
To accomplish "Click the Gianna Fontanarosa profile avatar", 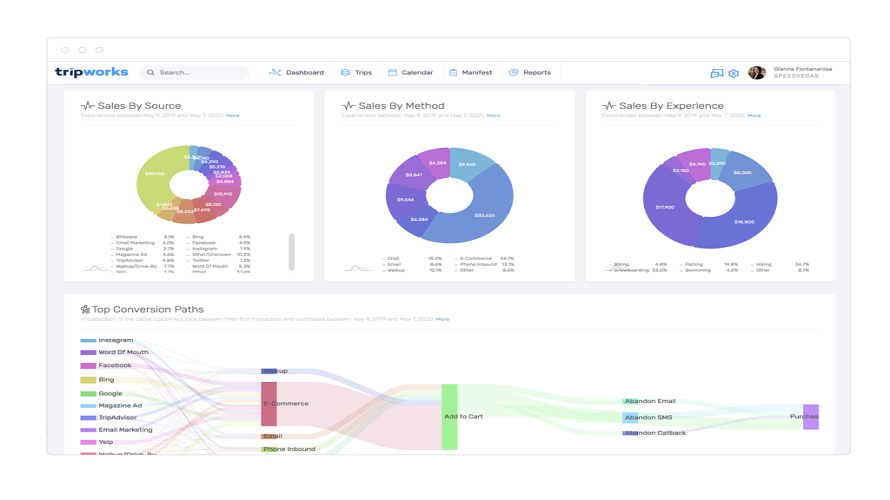I will click(x=757, y=73).
